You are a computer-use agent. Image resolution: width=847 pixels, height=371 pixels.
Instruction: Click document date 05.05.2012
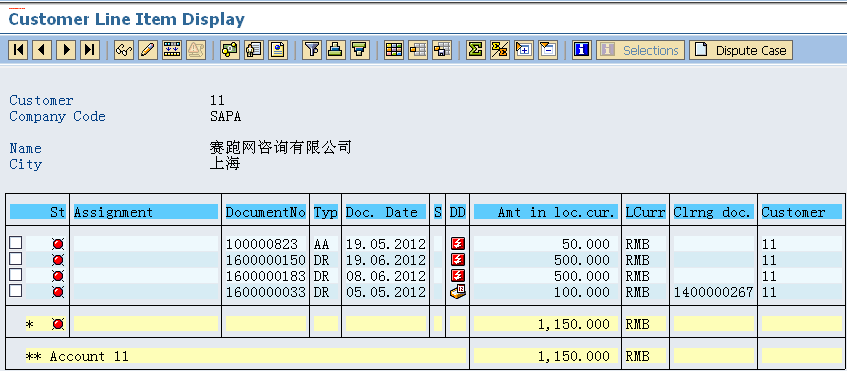pyautogui.click(x=386, y=292)
